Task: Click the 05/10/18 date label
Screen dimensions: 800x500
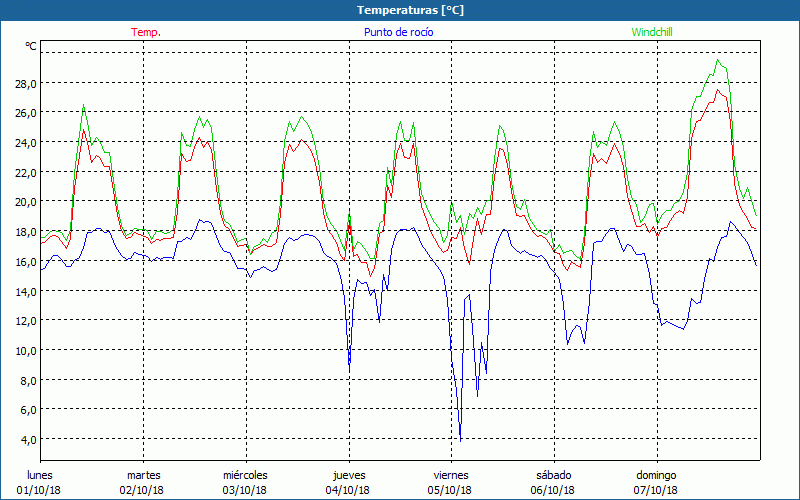Action: 450,490
